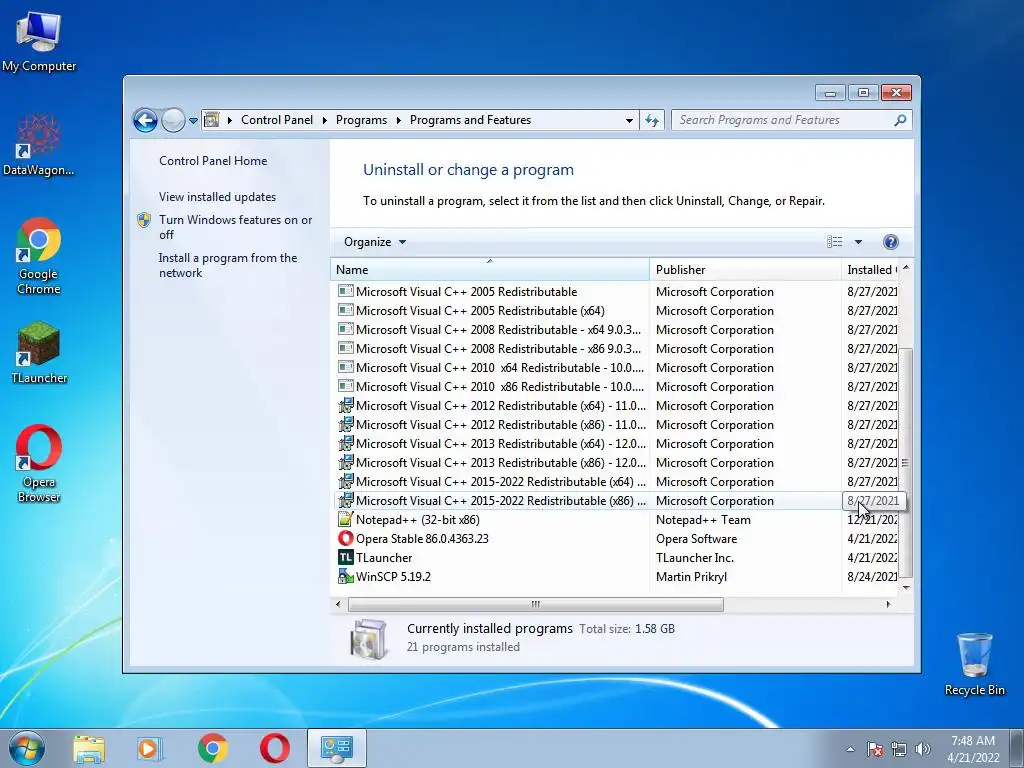Open the DataWagon desktop shortcut
1024x768 pixels.
[x=39, y=145]
